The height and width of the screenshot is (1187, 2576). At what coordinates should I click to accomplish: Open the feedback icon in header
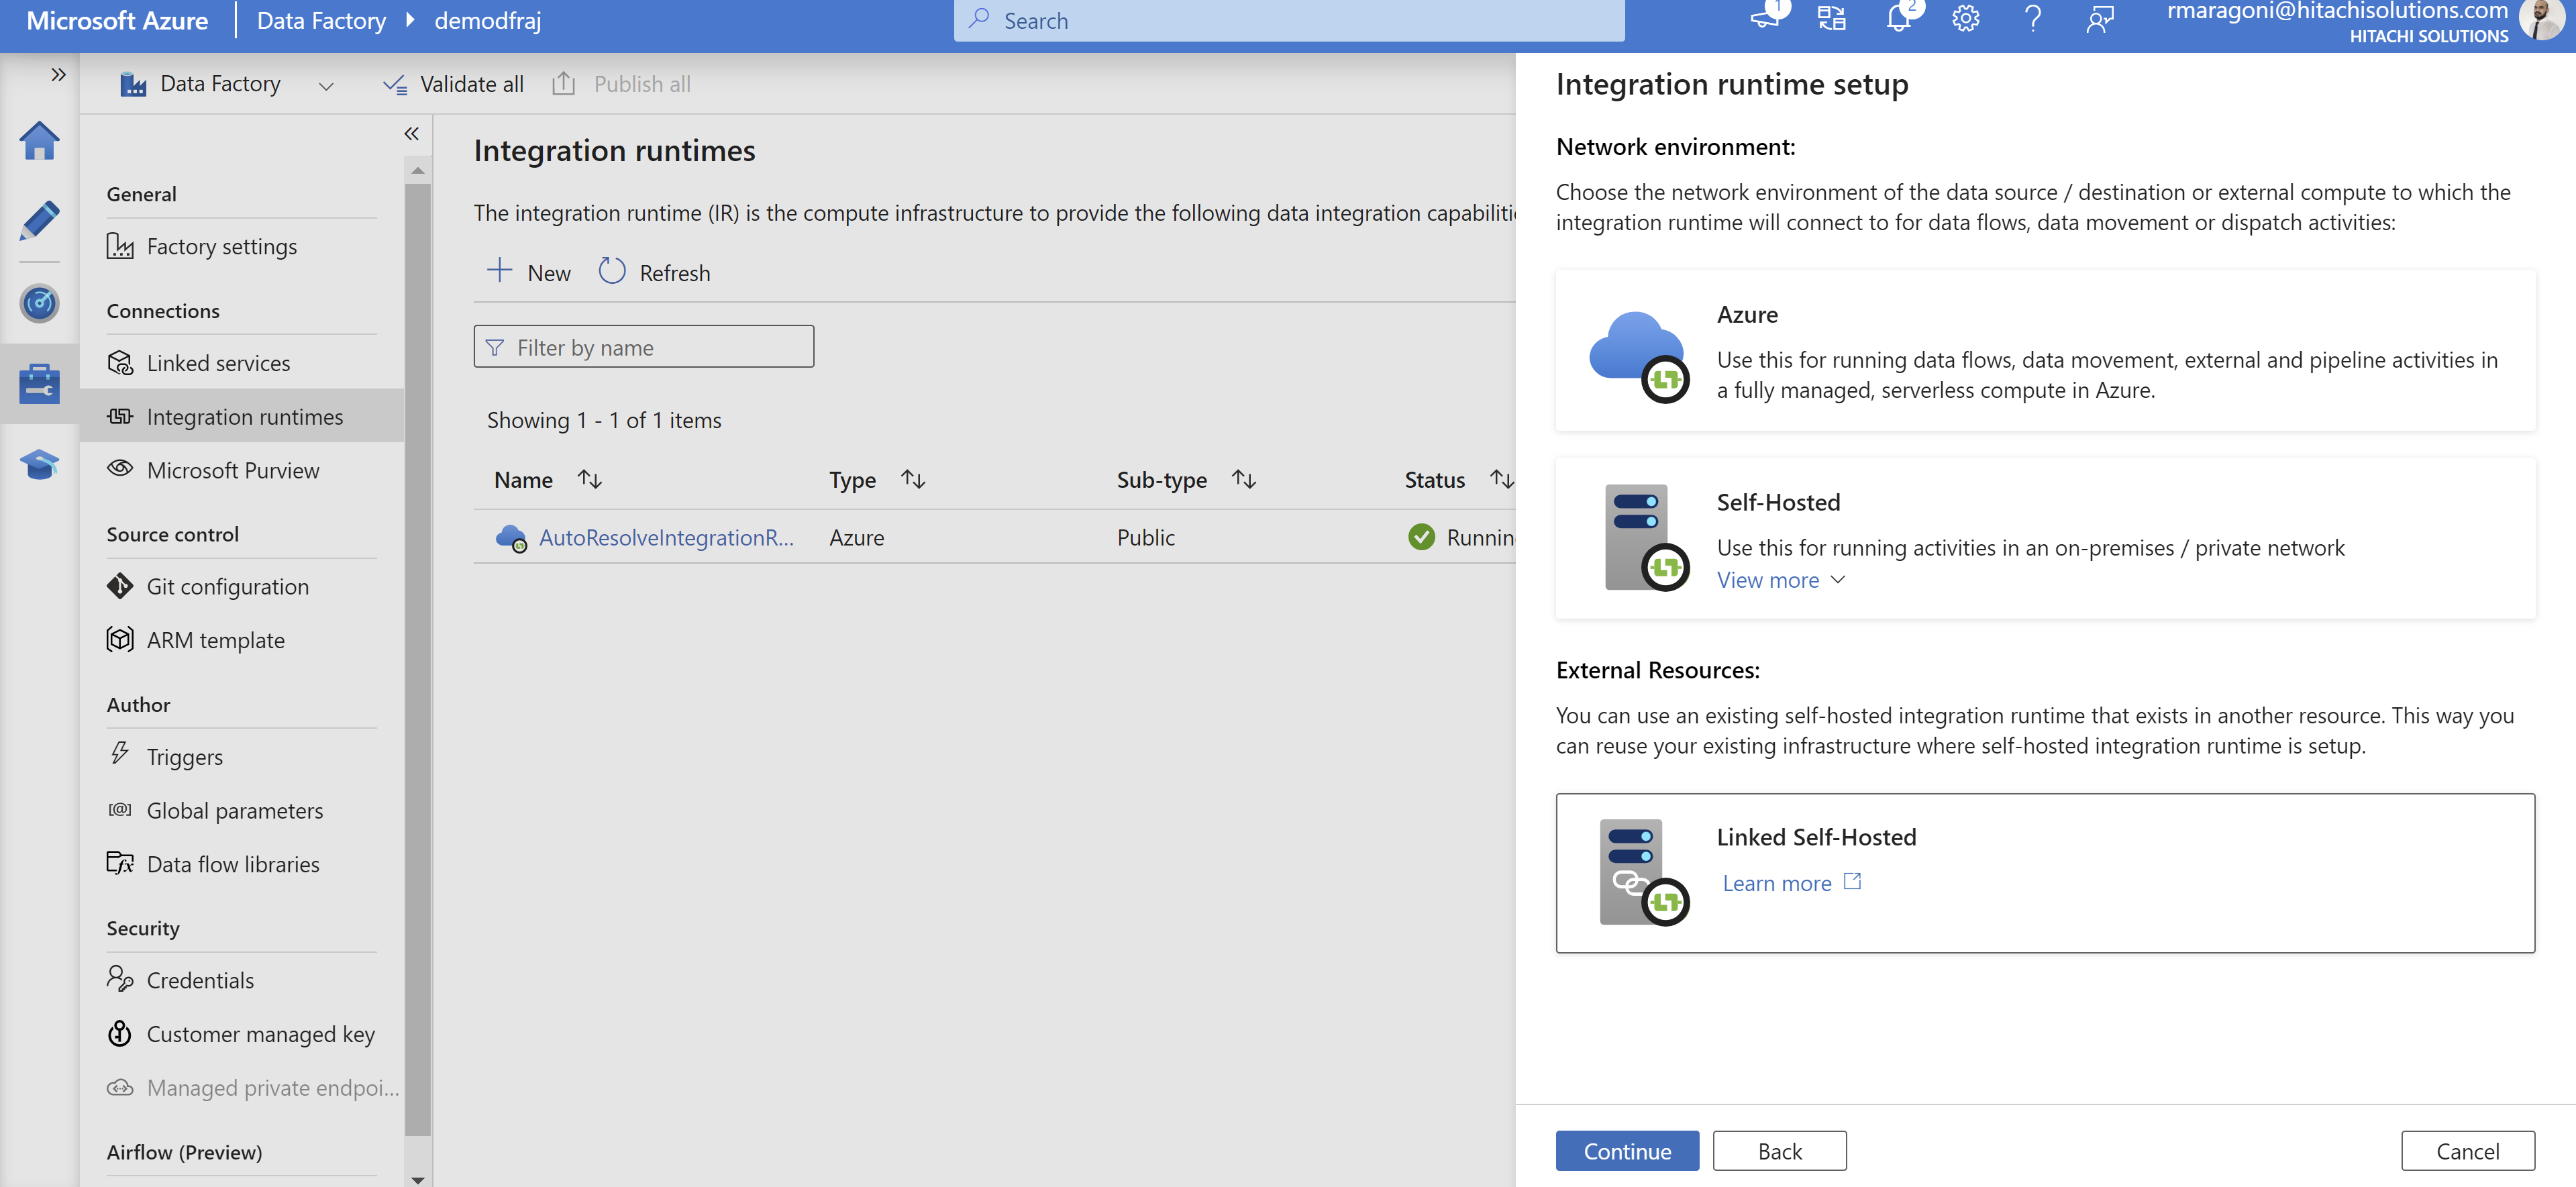click(2099, 18)
